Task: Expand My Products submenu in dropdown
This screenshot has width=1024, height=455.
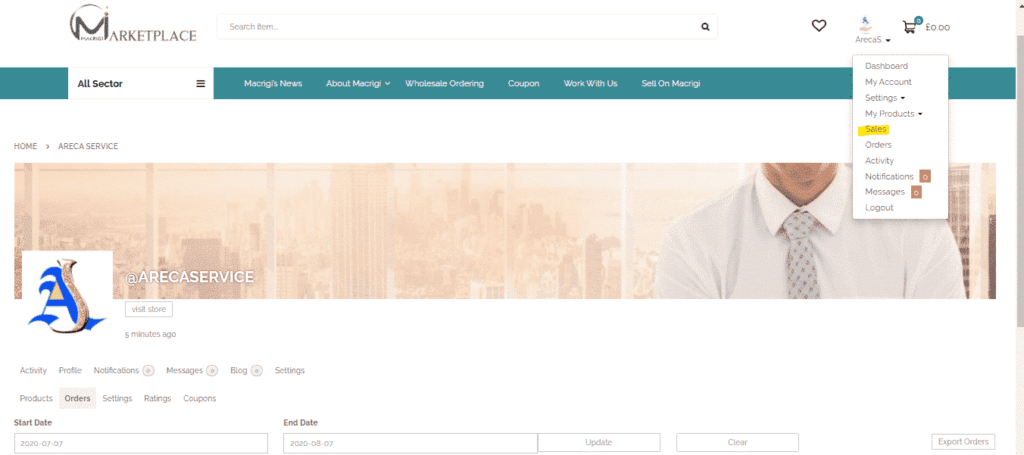Action: 893,114
